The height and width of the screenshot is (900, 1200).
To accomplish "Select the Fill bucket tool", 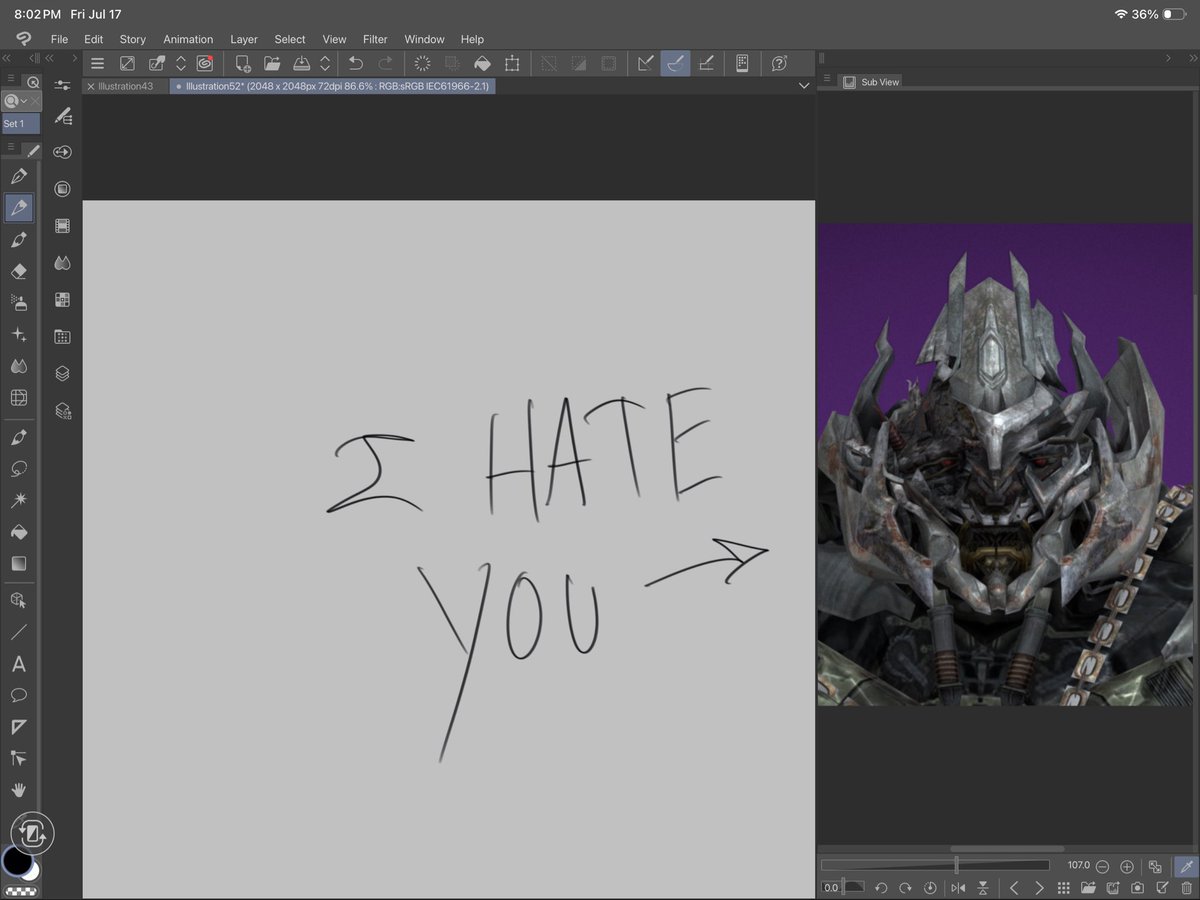I will tap(18, 532).
